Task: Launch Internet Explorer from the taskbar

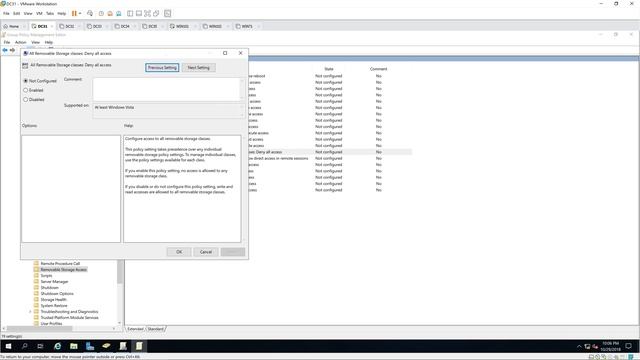Action: click(58, 346)
